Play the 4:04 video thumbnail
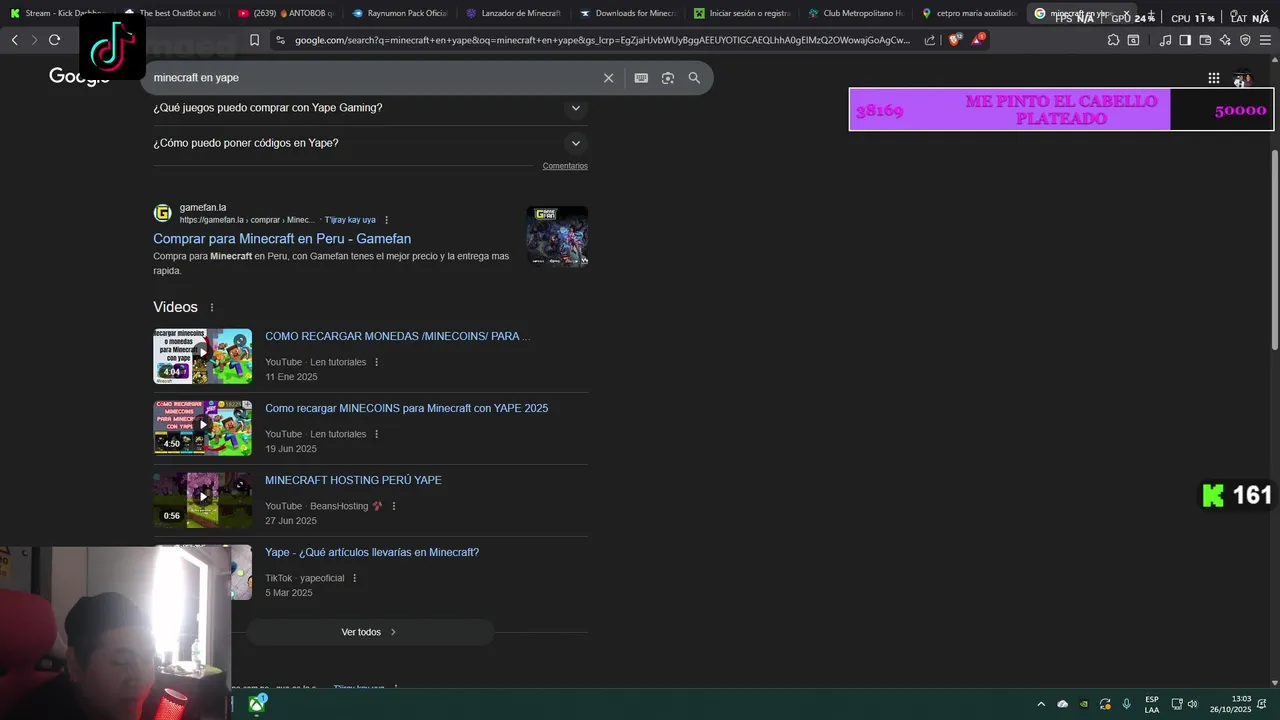The width and height of the screenshot is (1280, 720). [202, 356]
